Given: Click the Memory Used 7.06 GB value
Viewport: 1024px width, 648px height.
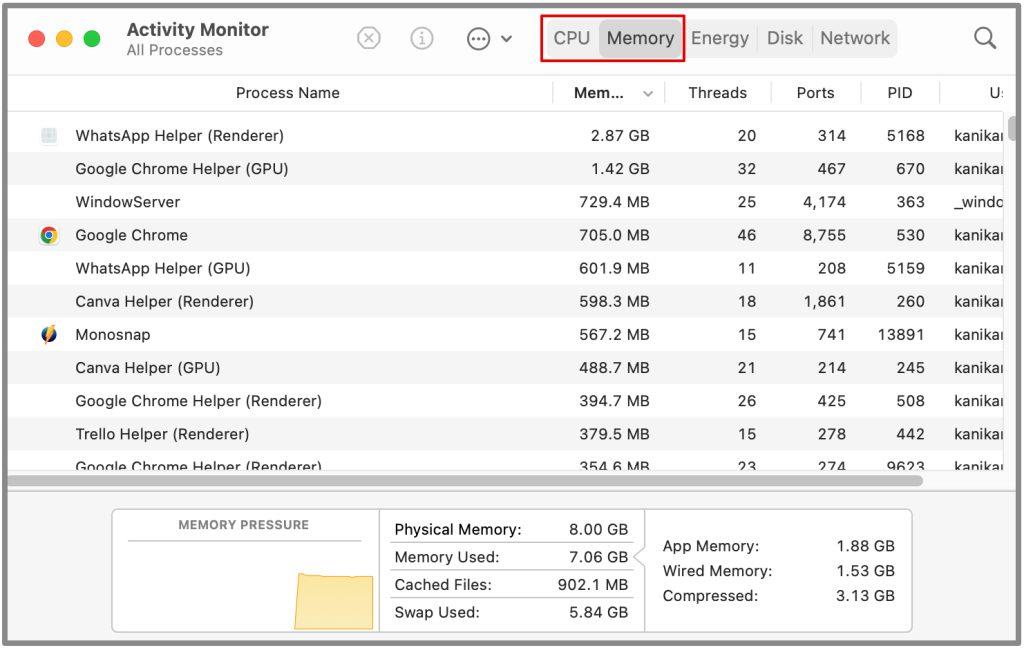Looking at the screenshot, I should click(598, 557).
